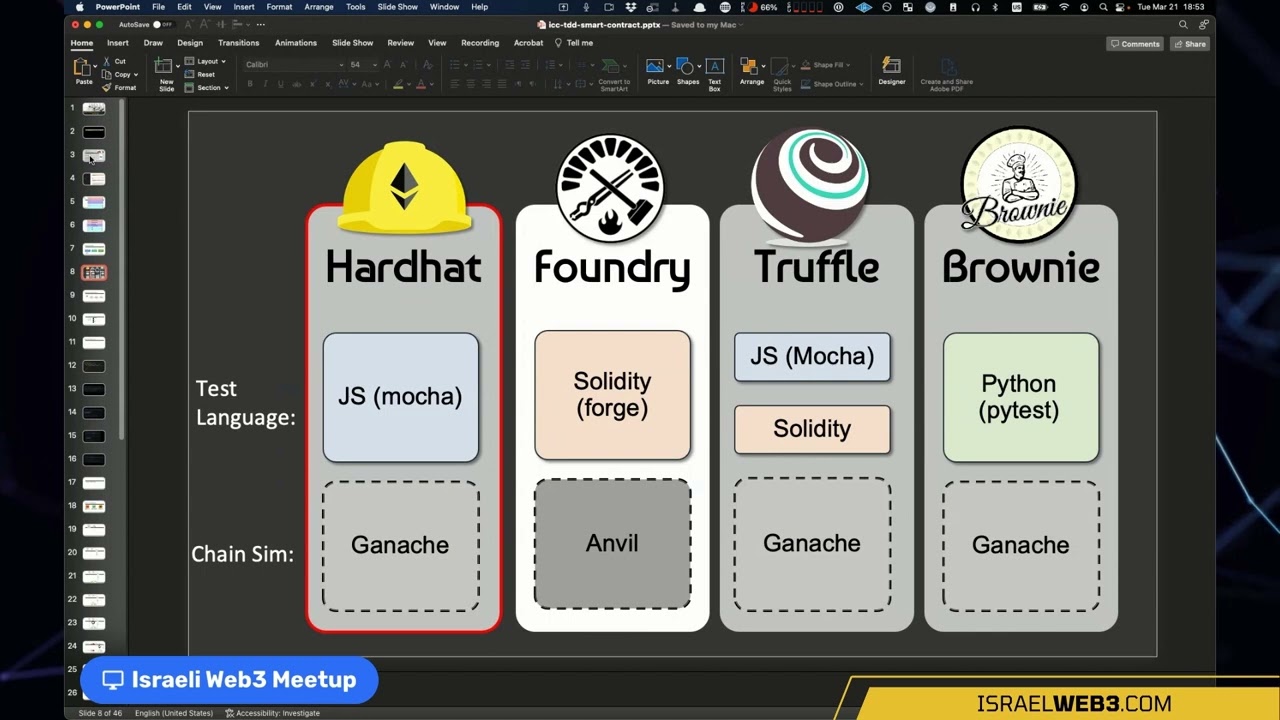Click the Format painter brush icon
The width and height of the screenshot is (1280, 720).
pos(107,87)
